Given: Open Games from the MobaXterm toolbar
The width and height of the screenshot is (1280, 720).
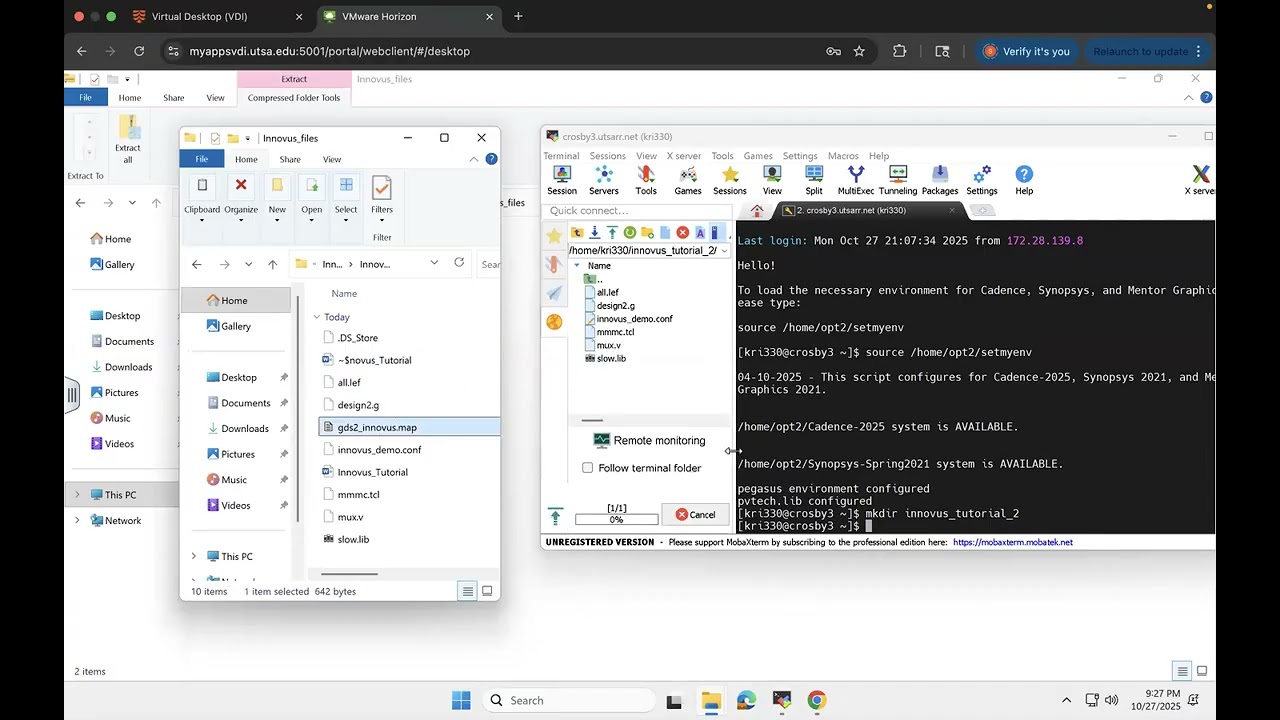Looking at the screenshot, I should [x=688, y=180].
